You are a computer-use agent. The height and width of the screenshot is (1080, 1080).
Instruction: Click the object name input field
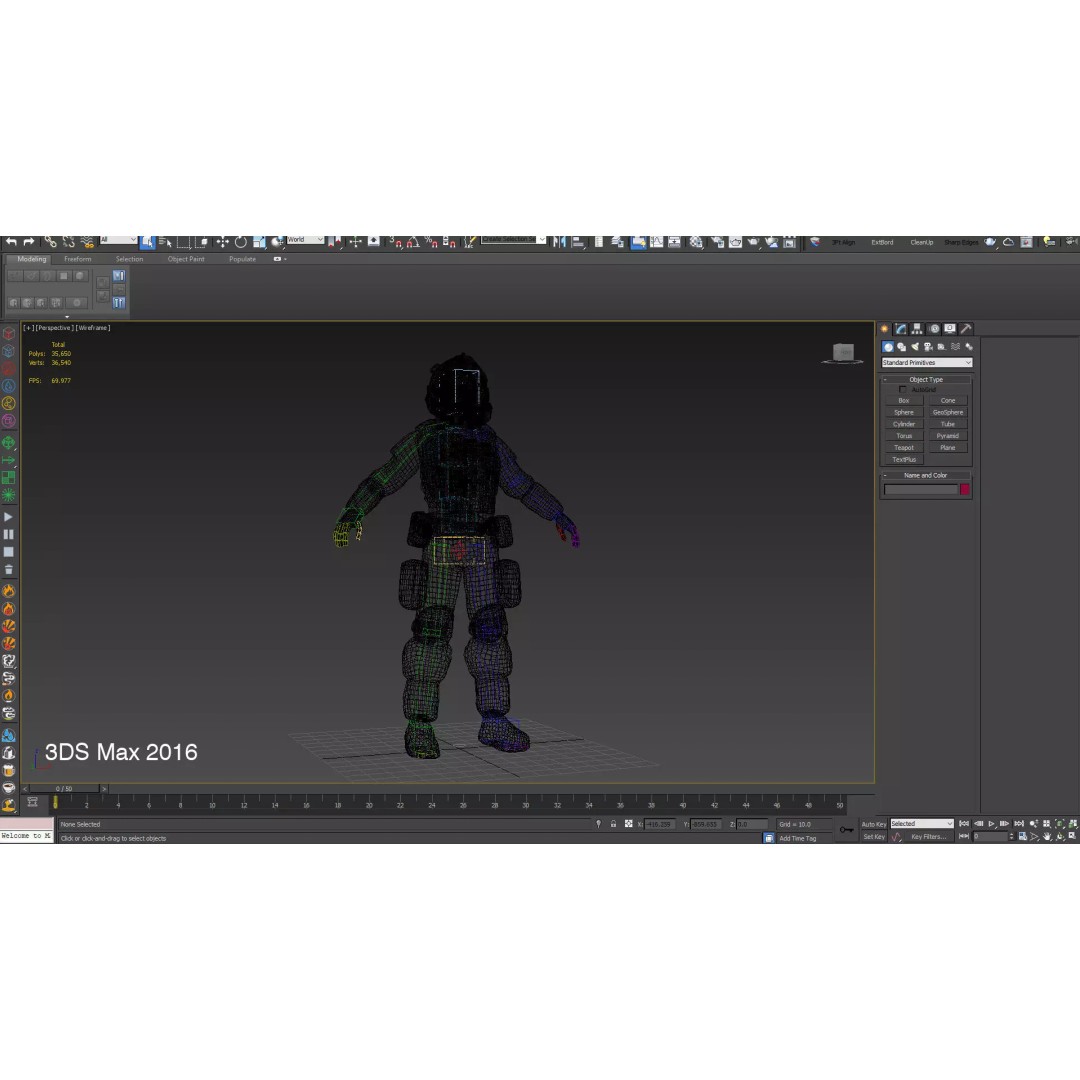coord(921,489)
